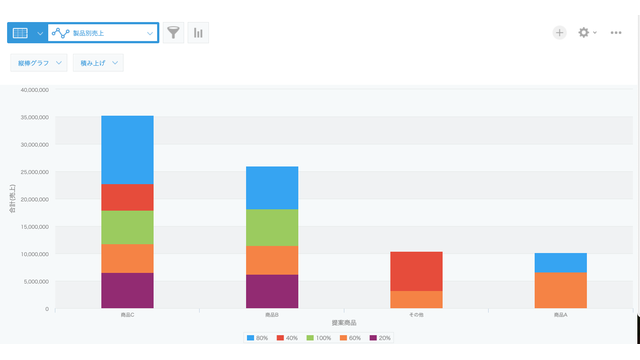Click the blue 80% segment of 商品B bar
This screenshot has width=640, height=360.
(272, 188)
